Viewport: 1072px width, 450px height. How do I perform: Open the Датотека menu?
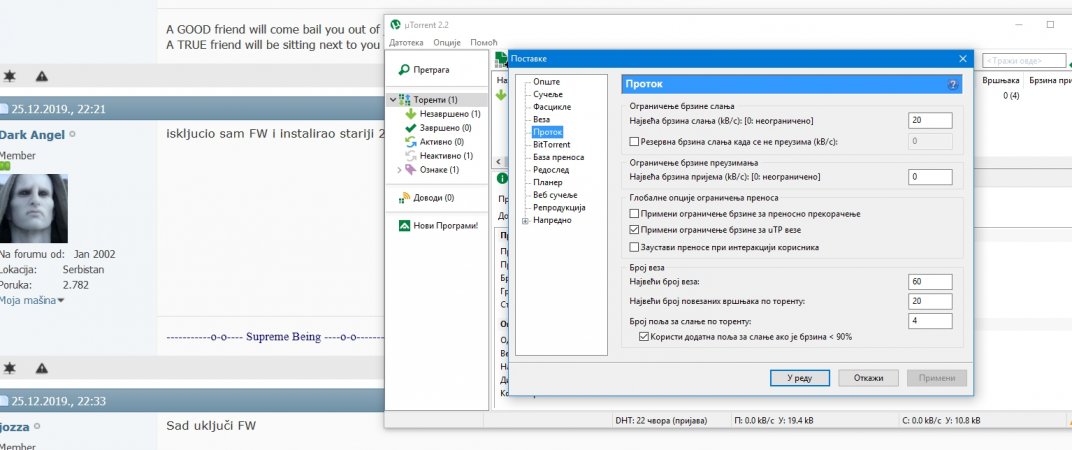(x=407, y=42)
